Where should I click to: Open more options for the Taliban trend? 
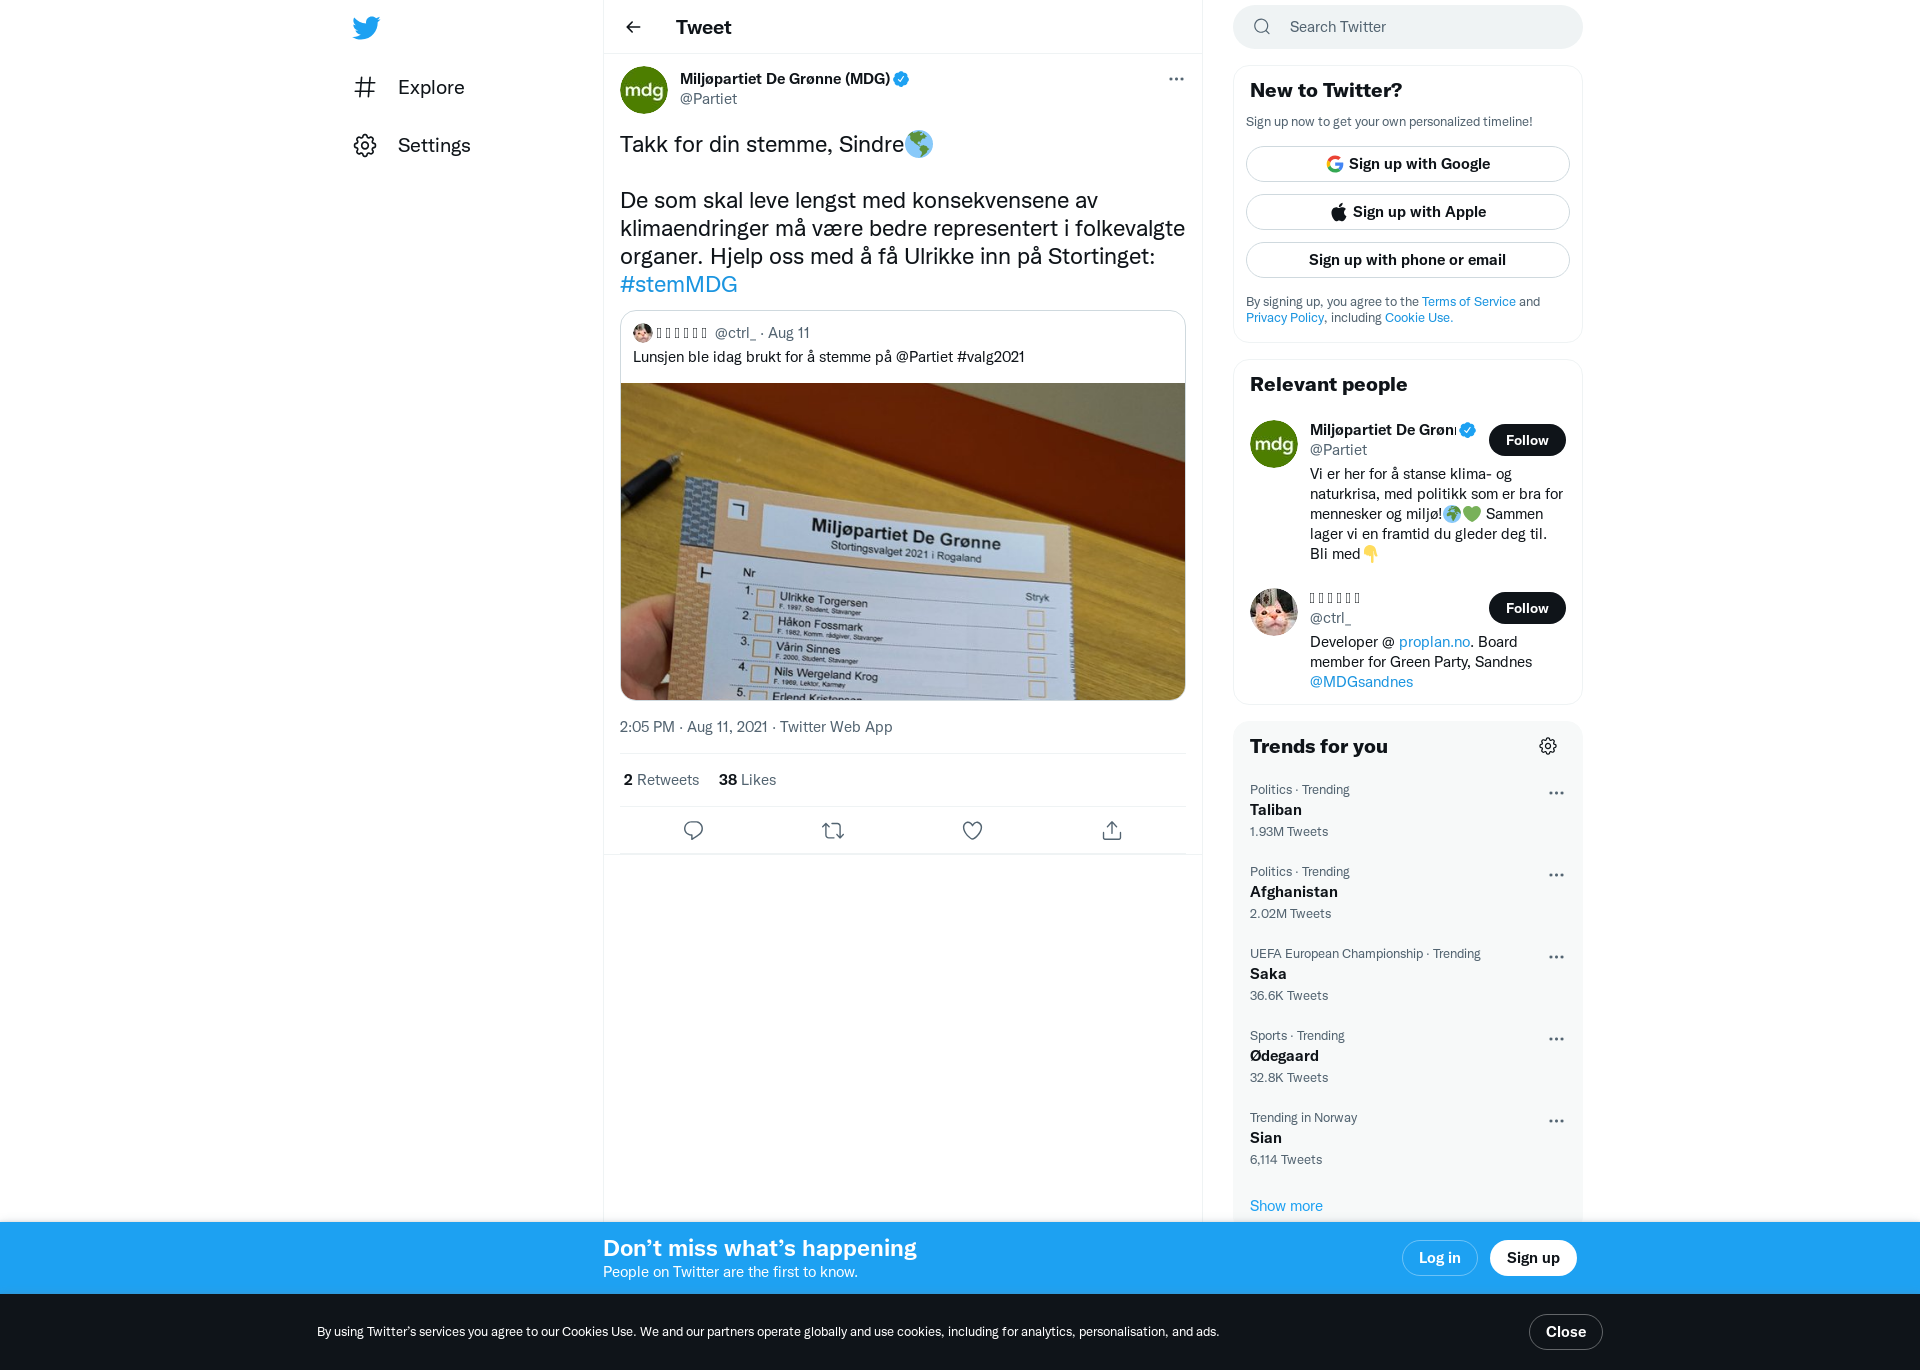click(1556, 793)
